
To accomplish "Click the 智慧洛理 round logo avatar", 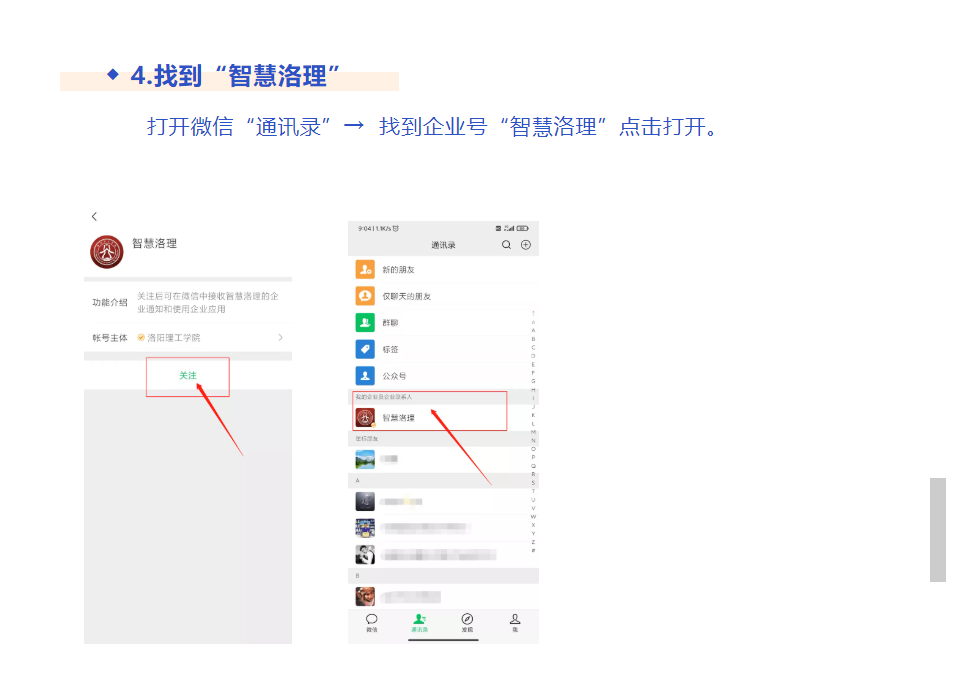I will (107, 252).
